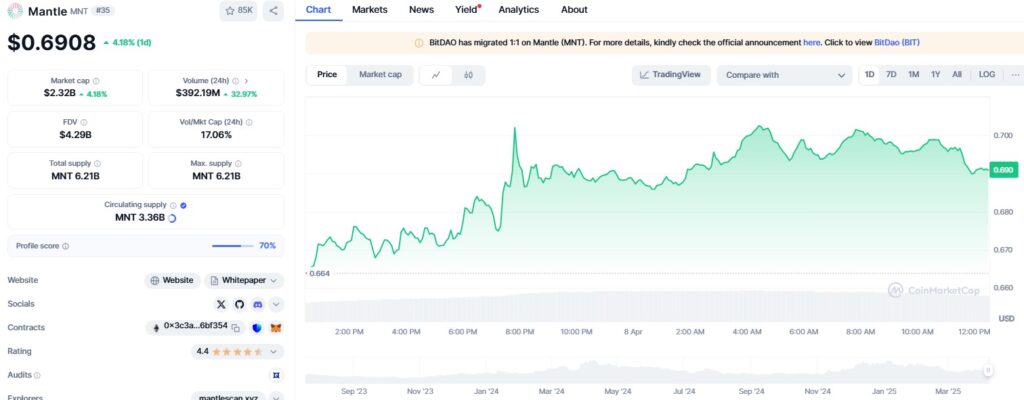Copy the contract address
The image size is (1024, 400).
(x=236, y=327)
